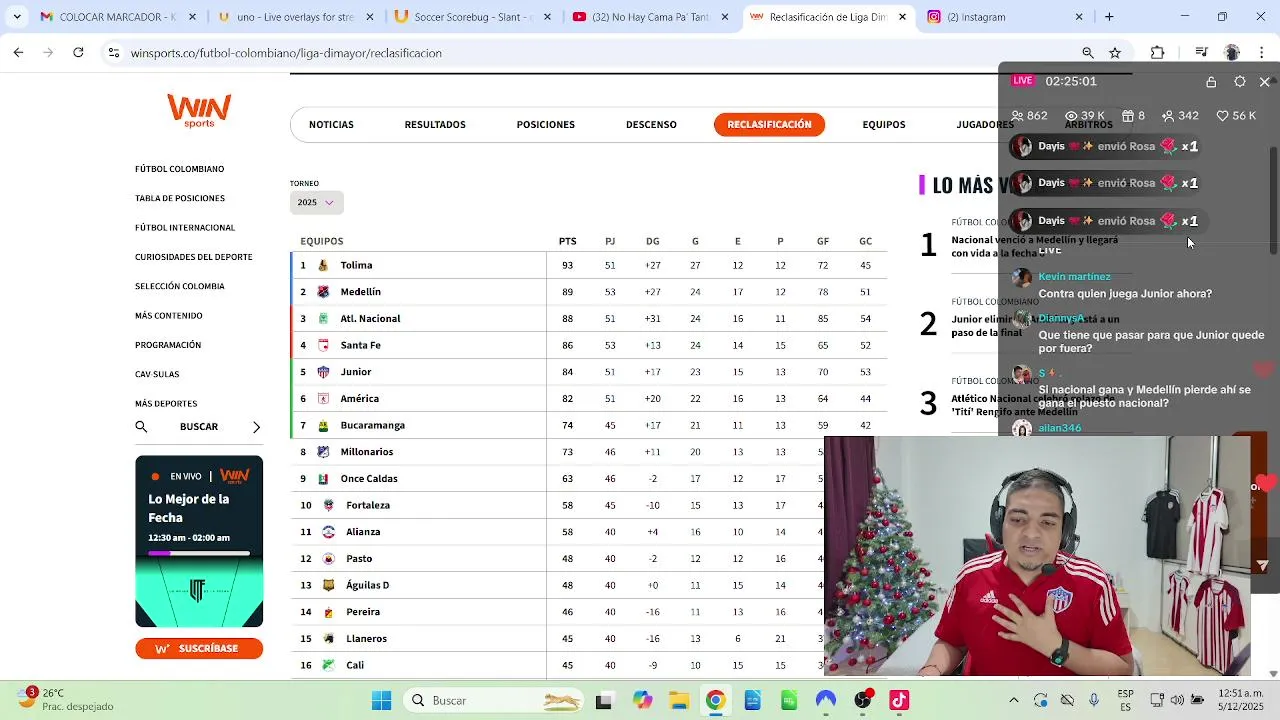Open FÚTBOL INTERNACIONAL sidebar link
Screen dimensions: 1280x720
point(185,228)
